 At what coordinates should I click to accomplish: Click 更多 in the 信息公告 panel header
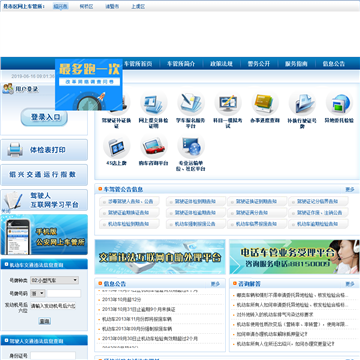(x=215, y=284)
